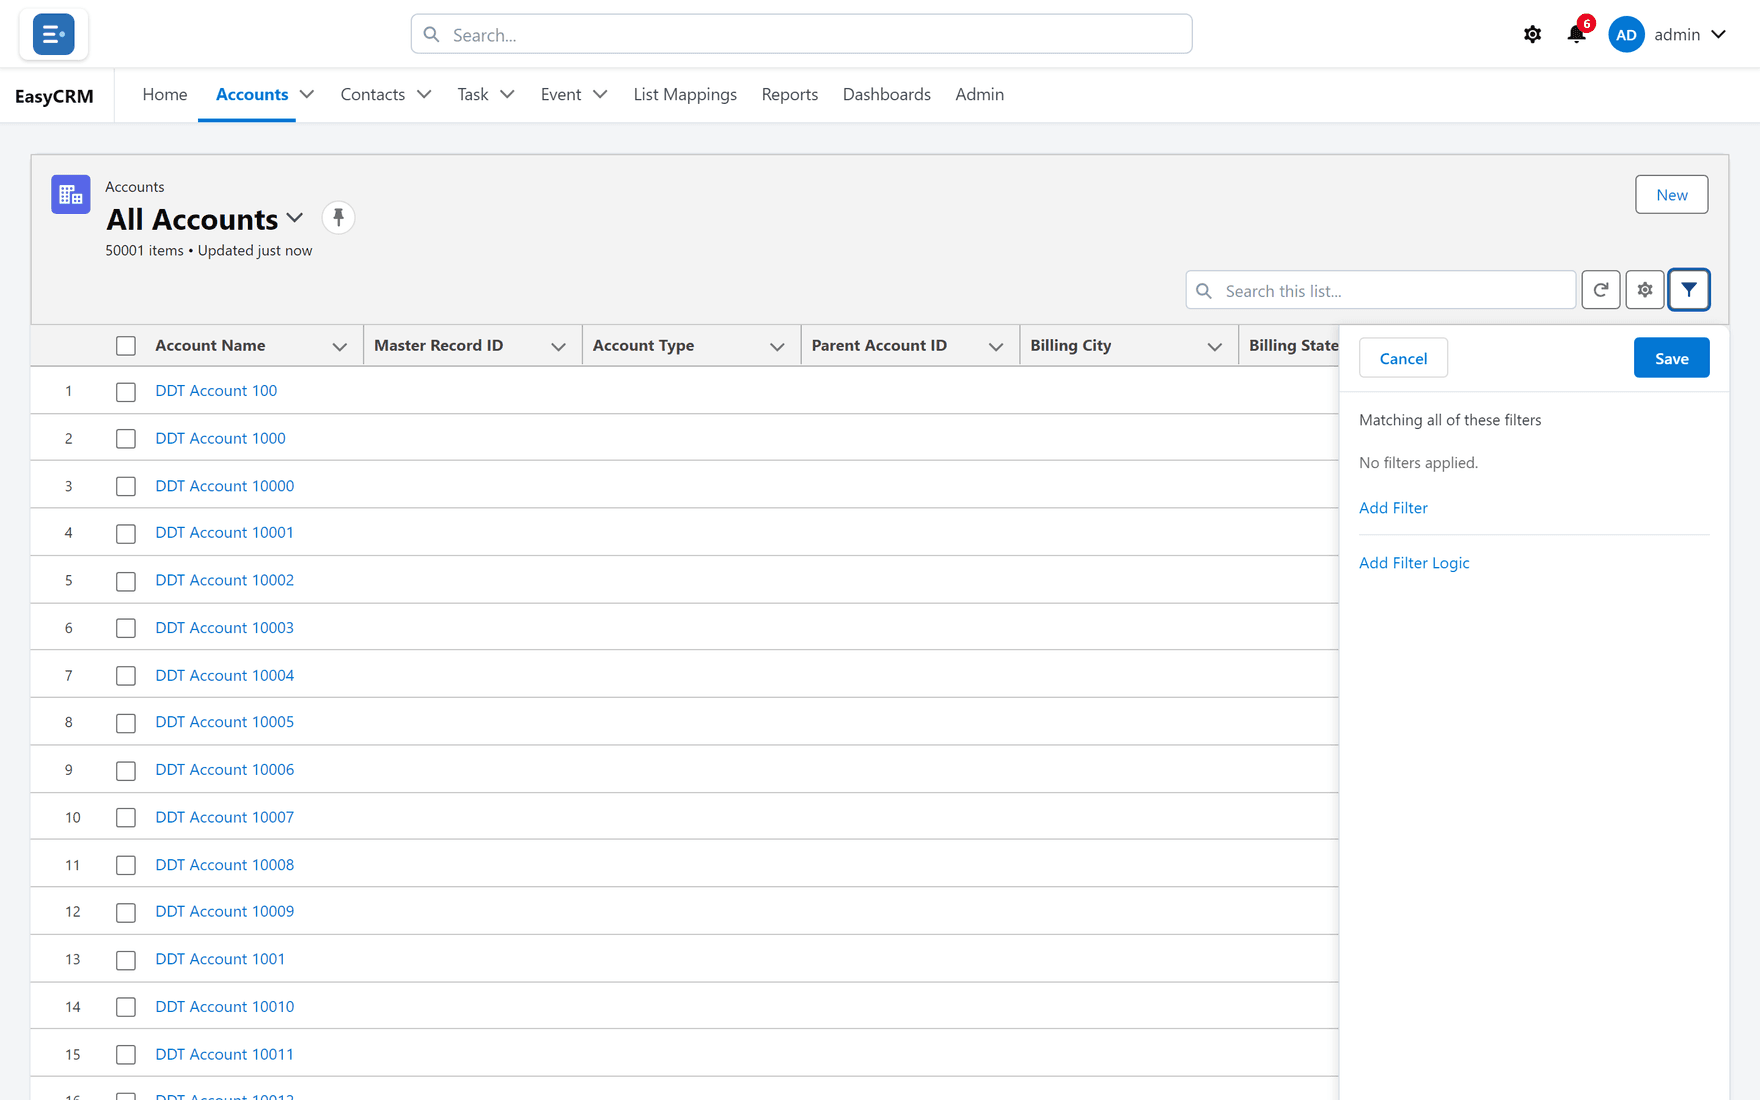Image resolution: width=1760 pixels, height=1100 pixels.
Task: Cancel the filter changes
Action: pyautogui.click(x=1403, y=358)
